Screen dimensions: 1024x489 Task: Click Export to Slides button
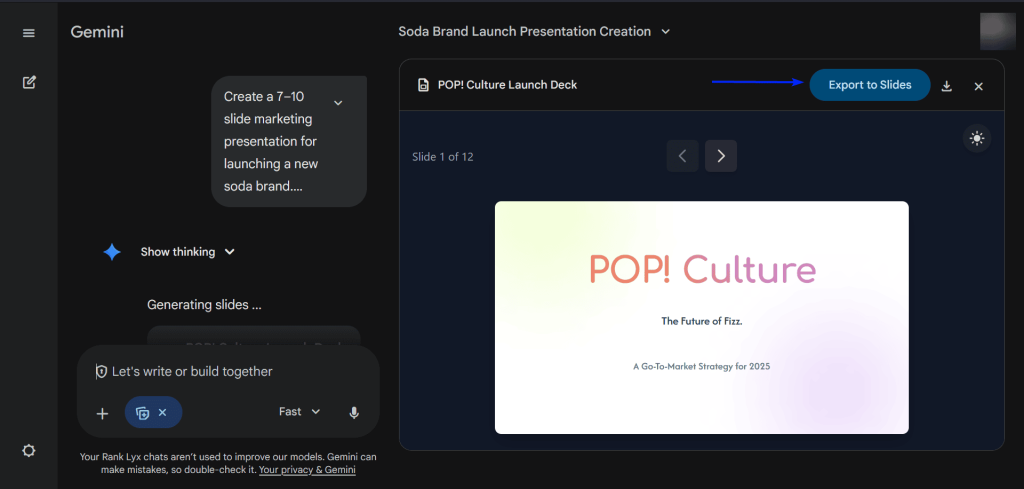click(869, 85)
